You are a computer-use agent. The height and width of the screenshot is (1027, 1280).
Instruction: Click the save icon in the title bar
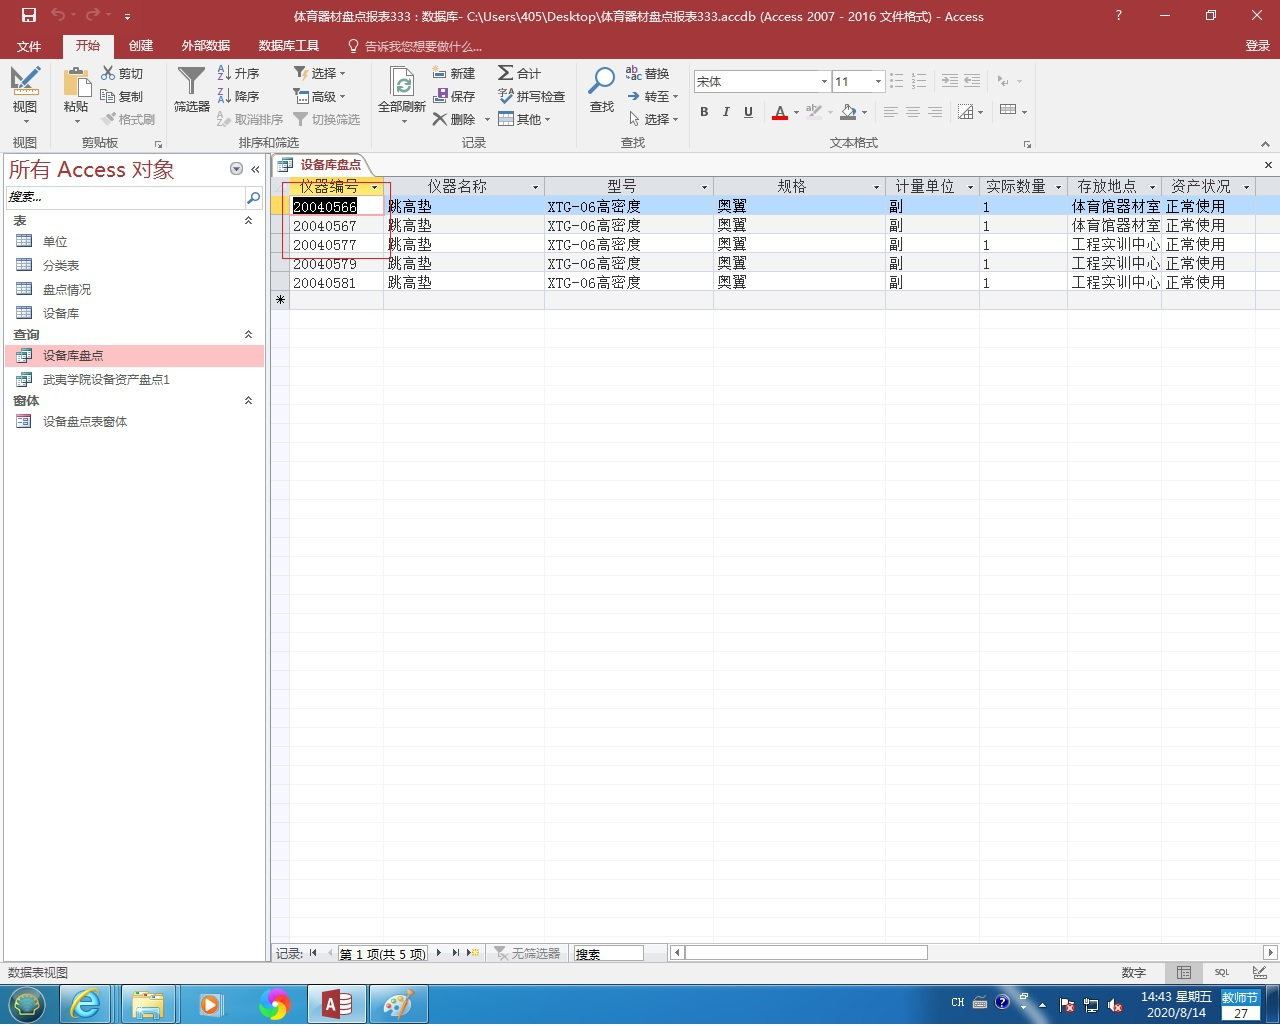[29, 15]
